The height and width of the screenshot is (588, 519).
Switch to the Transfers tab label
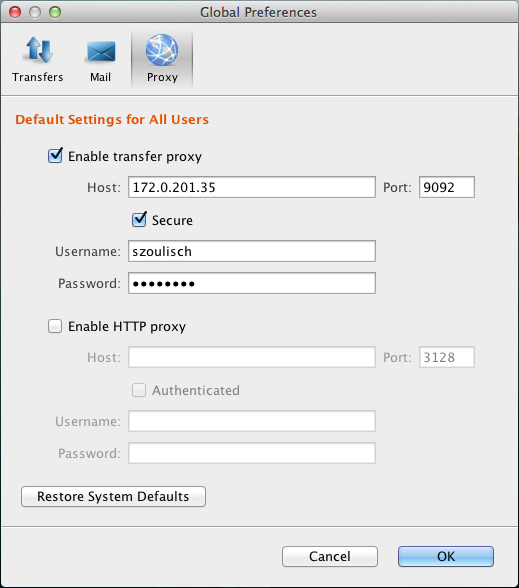(38, 77)
